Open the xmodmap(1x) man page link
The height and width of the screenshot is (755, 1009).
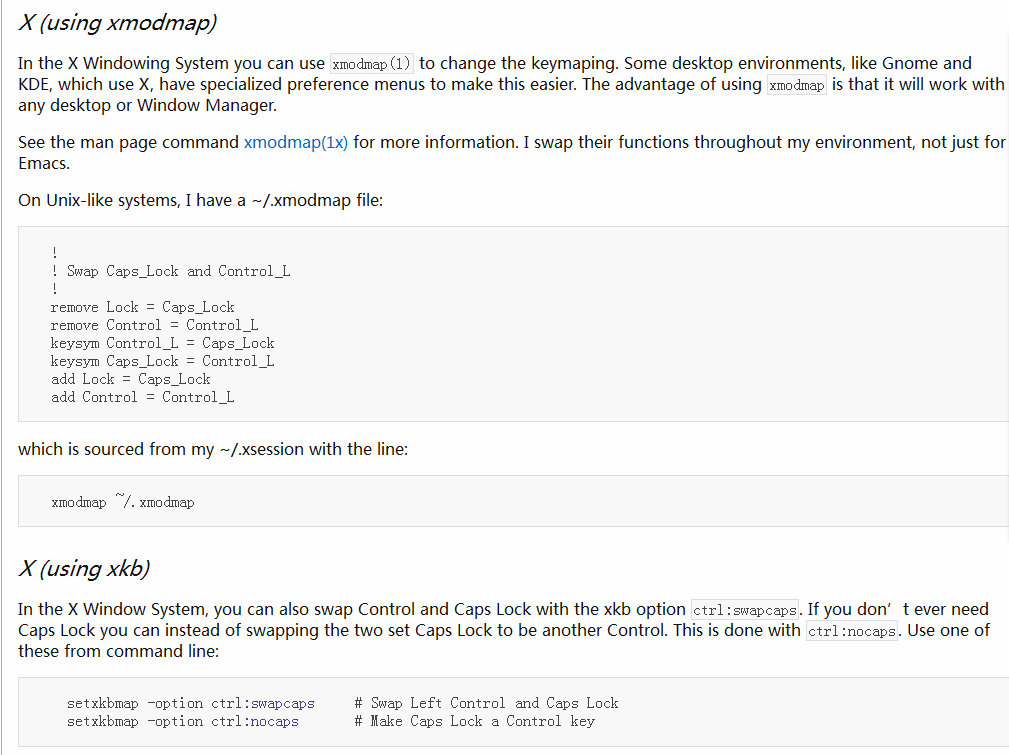click(295, 142)
